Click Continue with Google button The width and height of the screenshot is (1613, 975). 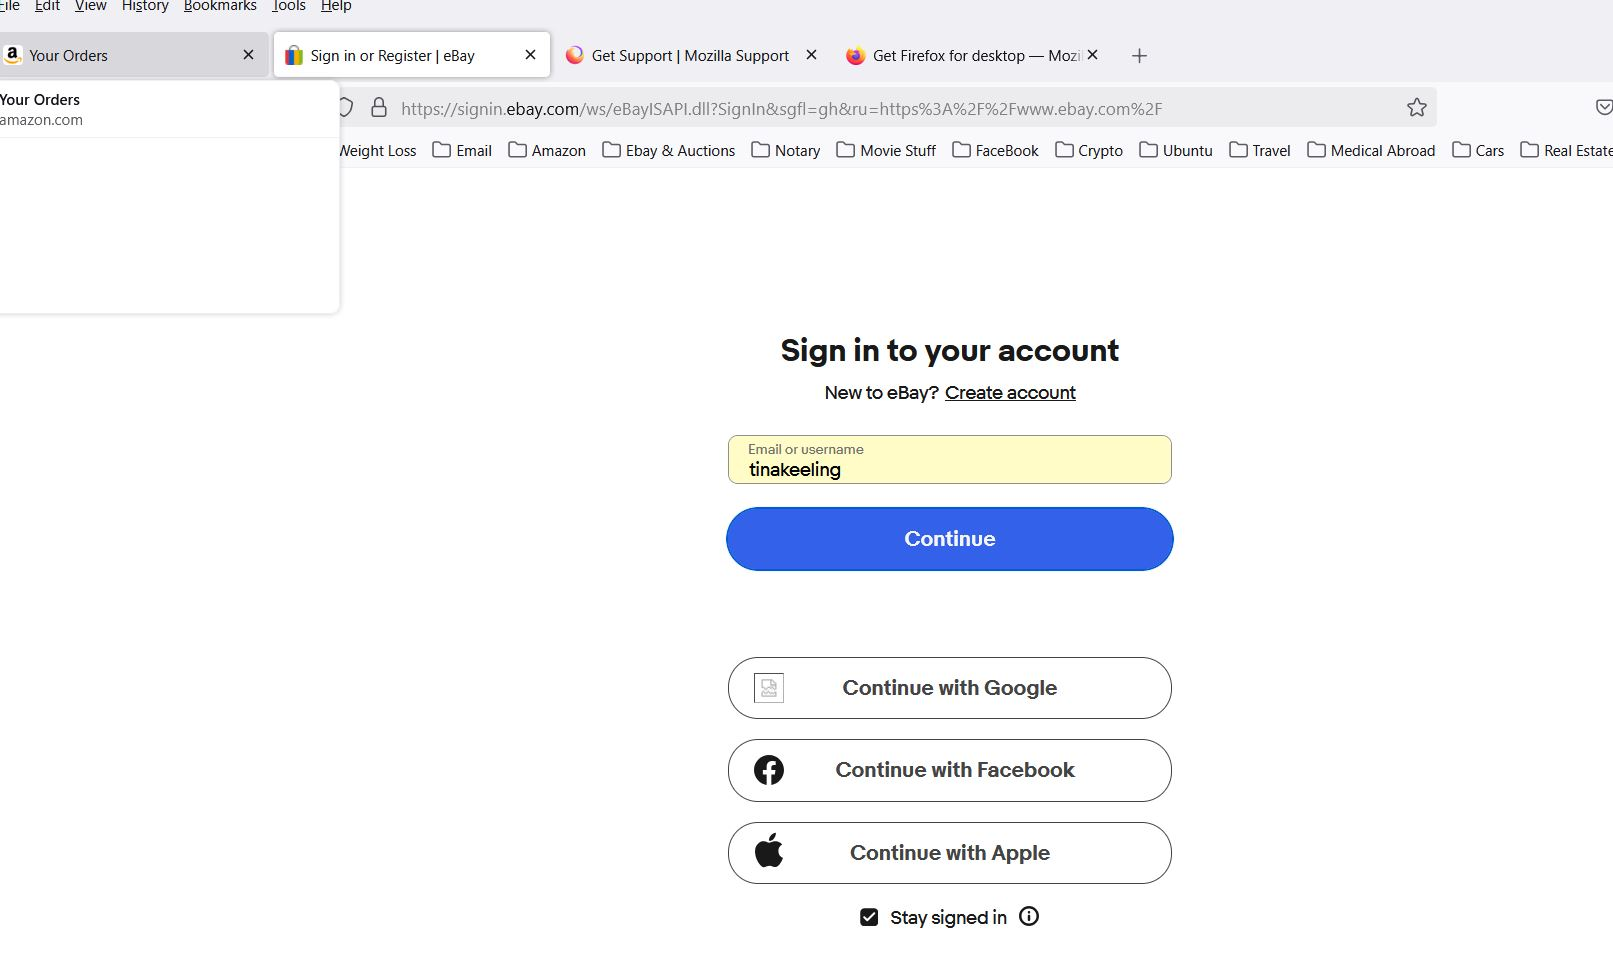tap(949, 688)
